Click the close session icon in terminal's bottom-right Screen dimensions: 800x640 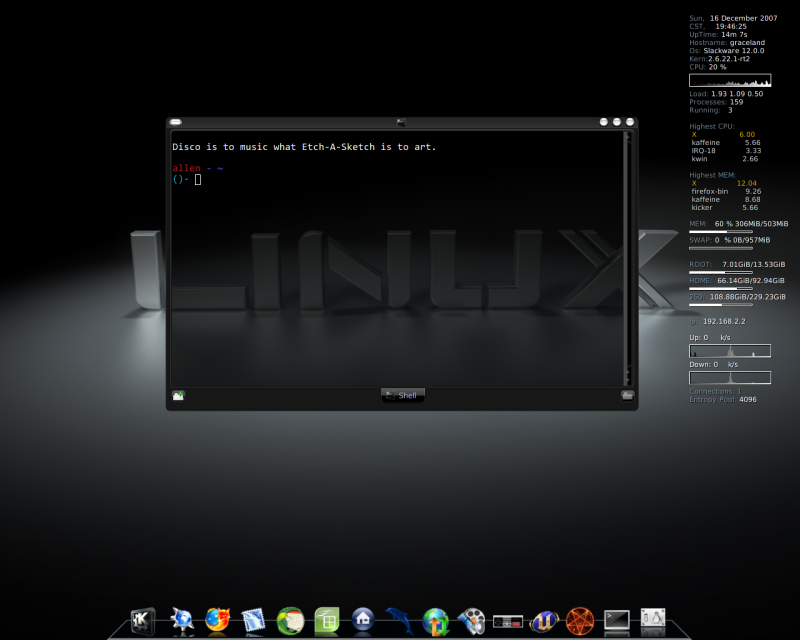(x=628, y=396)
